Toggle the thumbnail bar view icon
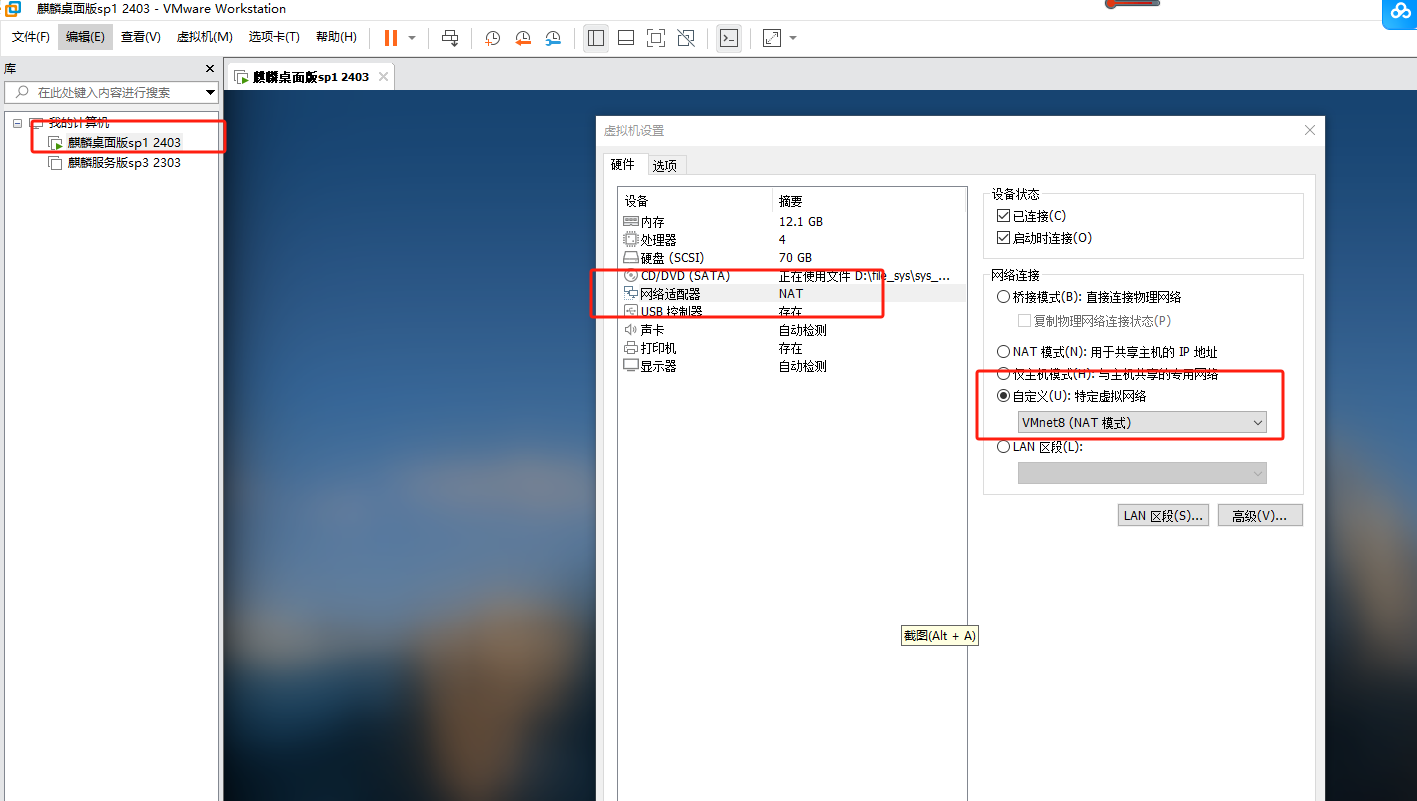1417x801 pixels. [626, 38]
